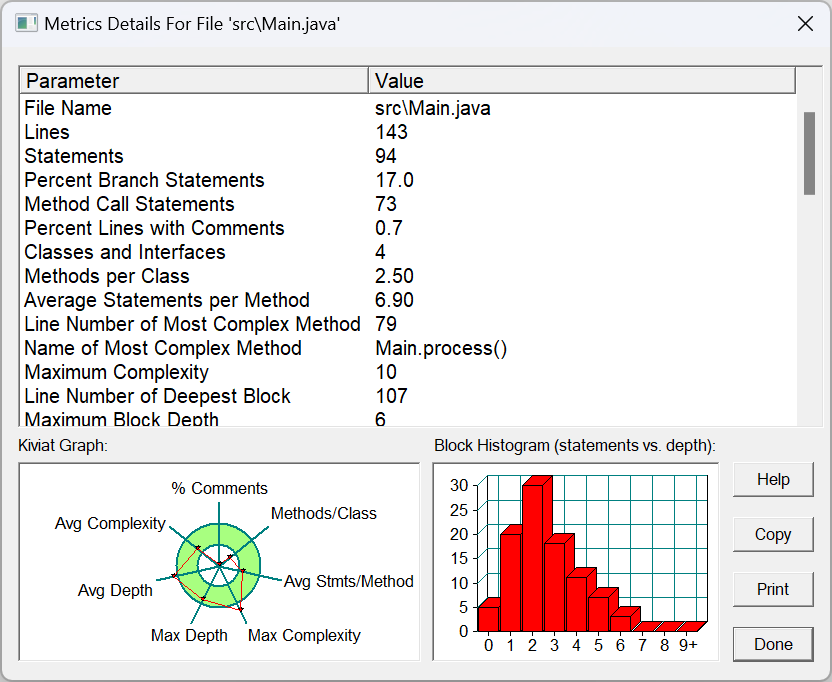Close the Metrics Details window
The width and height of the screenshot is (832, 682).
805,24
